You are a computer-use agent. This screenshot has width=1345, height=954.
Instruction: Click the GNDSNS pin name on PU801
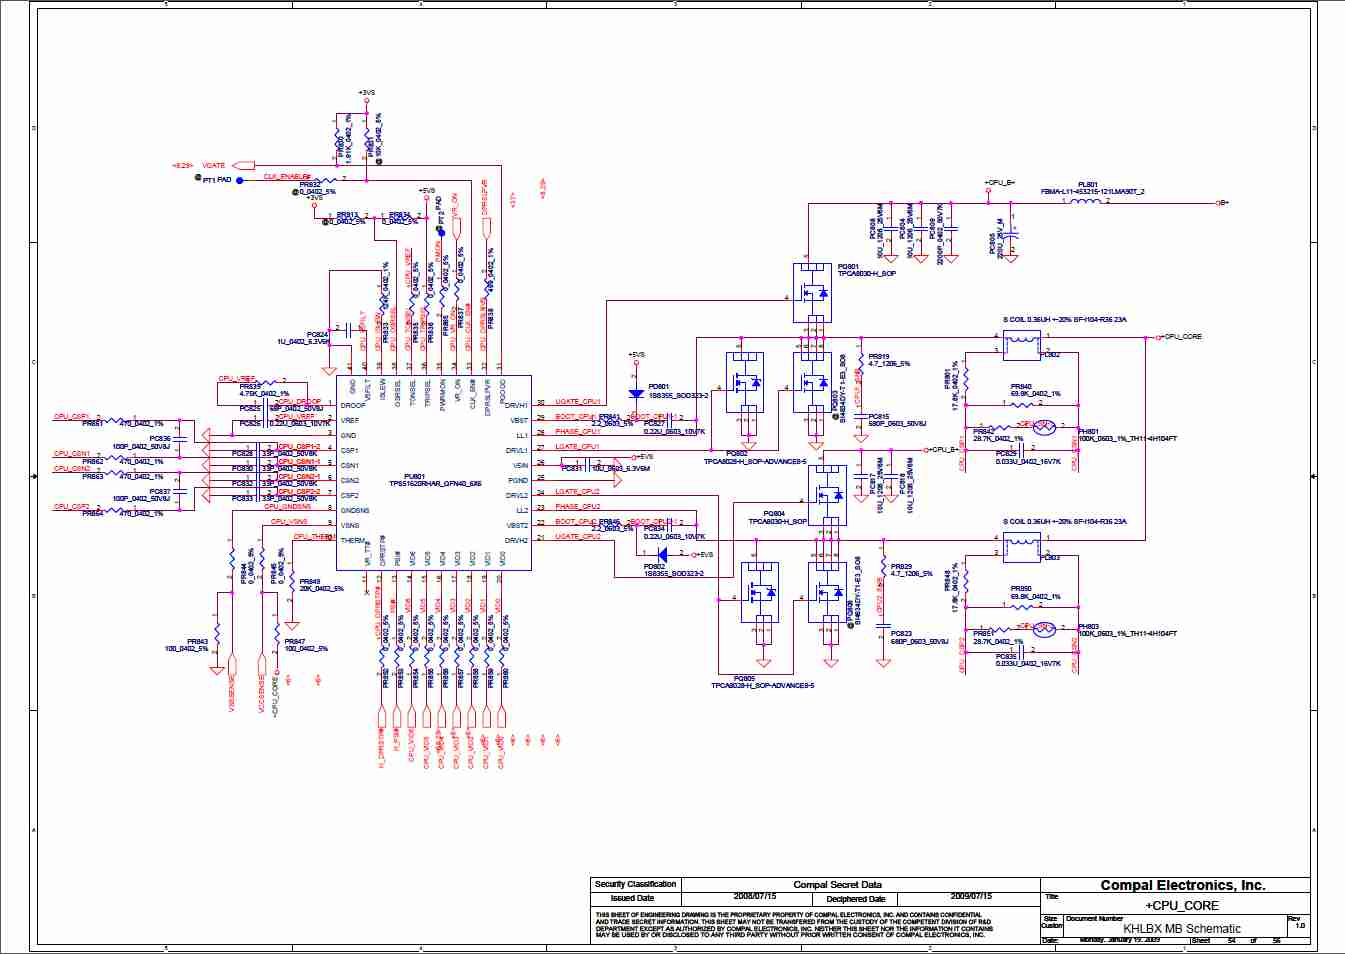pyautogui.click(x=355, y=511)
